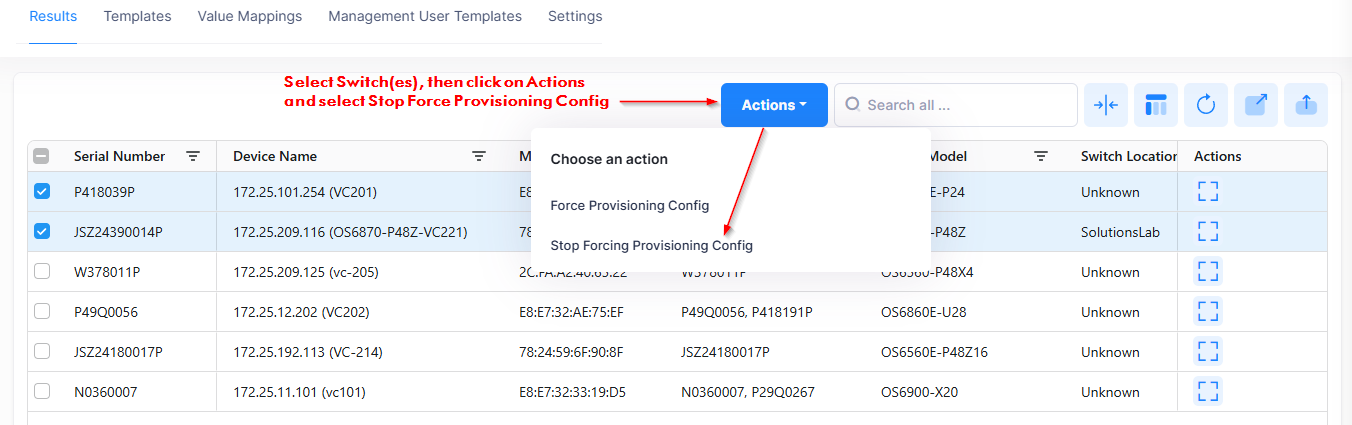Click expand icon for row N0360007
The height and width of the screenshot is (425, 1352).
(1208, 392)
